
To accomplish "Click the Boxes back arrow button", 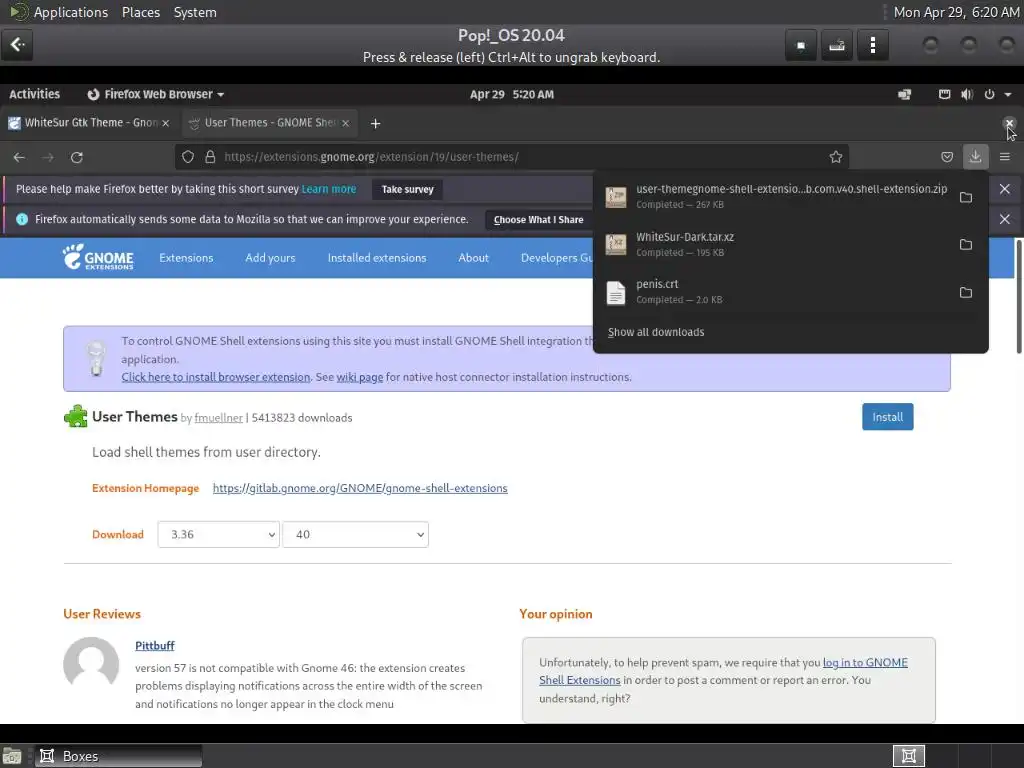I will tap(17, 45).
